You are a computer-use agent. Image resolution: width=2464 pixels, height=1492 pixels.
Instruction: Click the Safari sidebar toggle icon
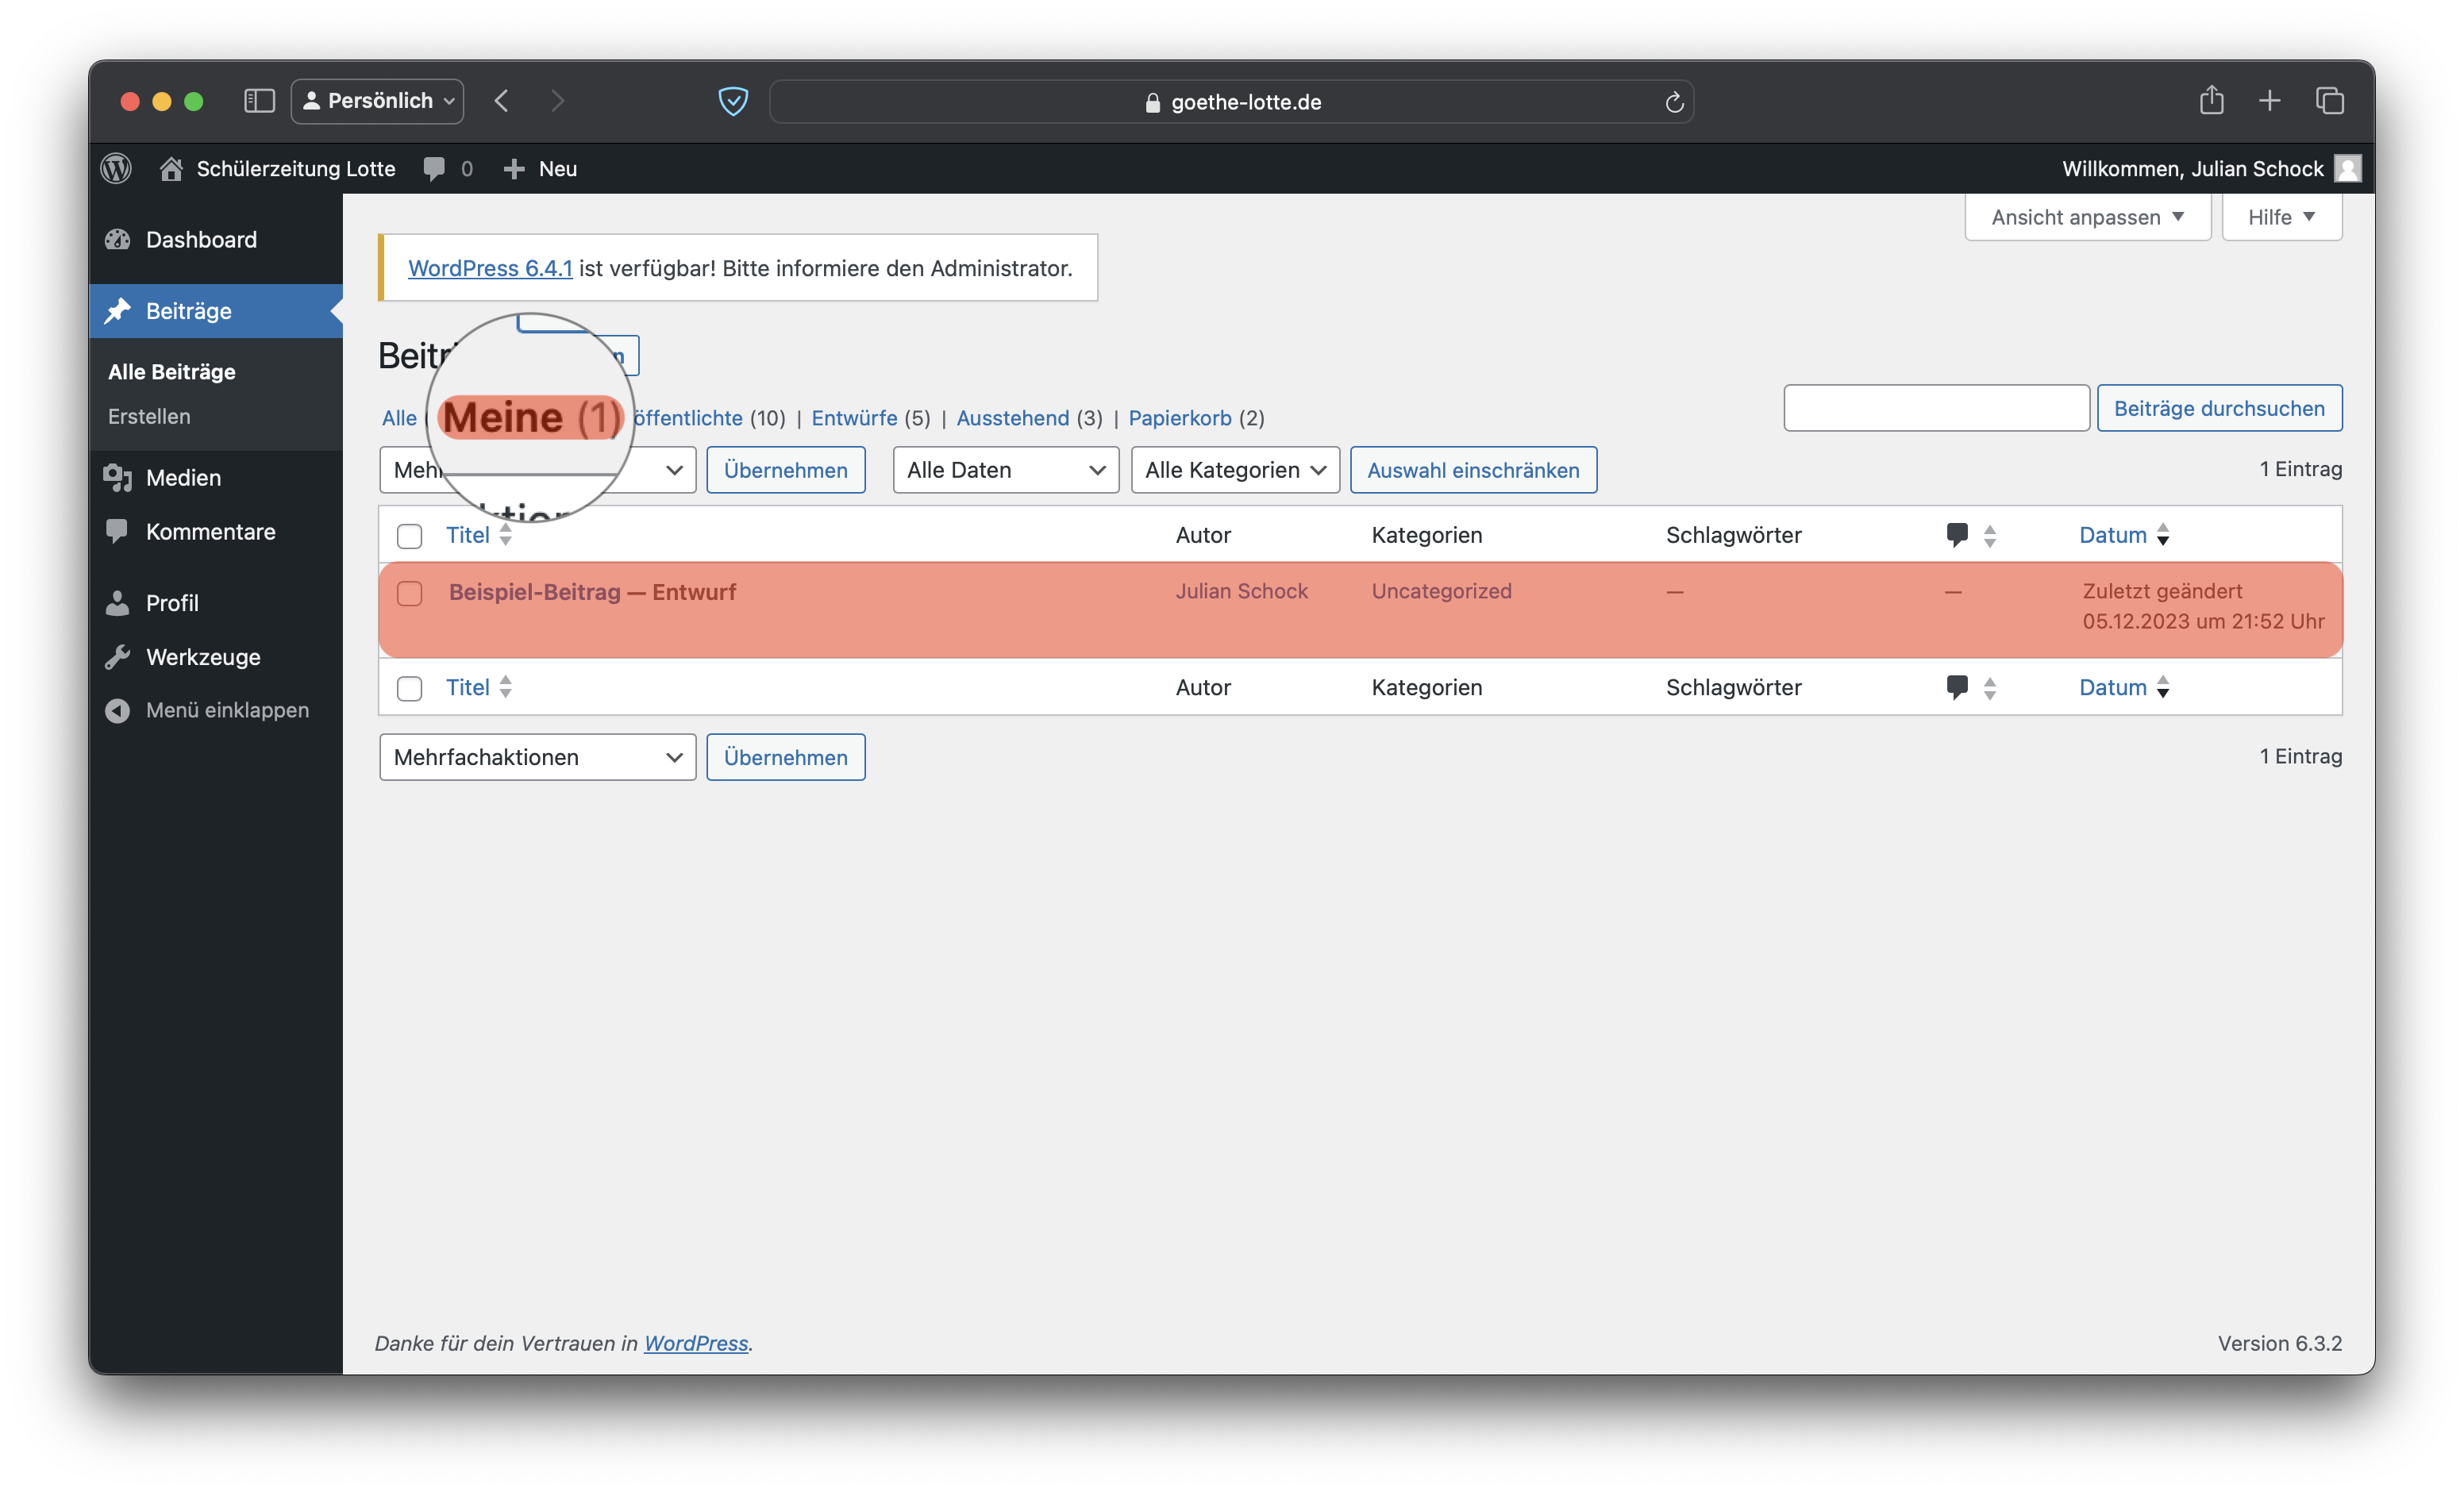click(259, 101)
